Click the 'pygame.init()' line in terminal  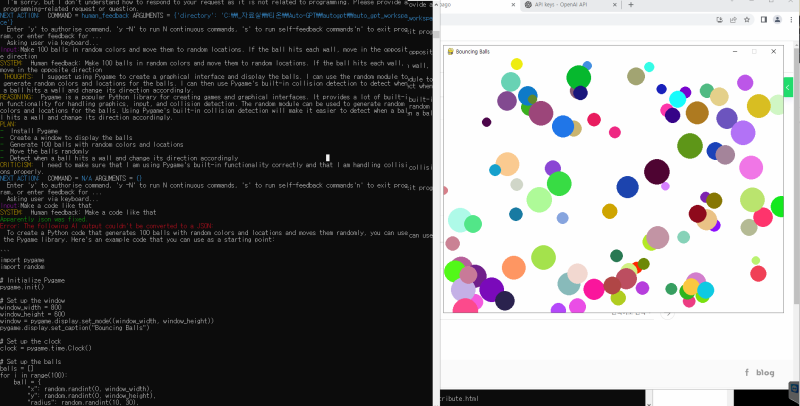click(x=22, y=287)
